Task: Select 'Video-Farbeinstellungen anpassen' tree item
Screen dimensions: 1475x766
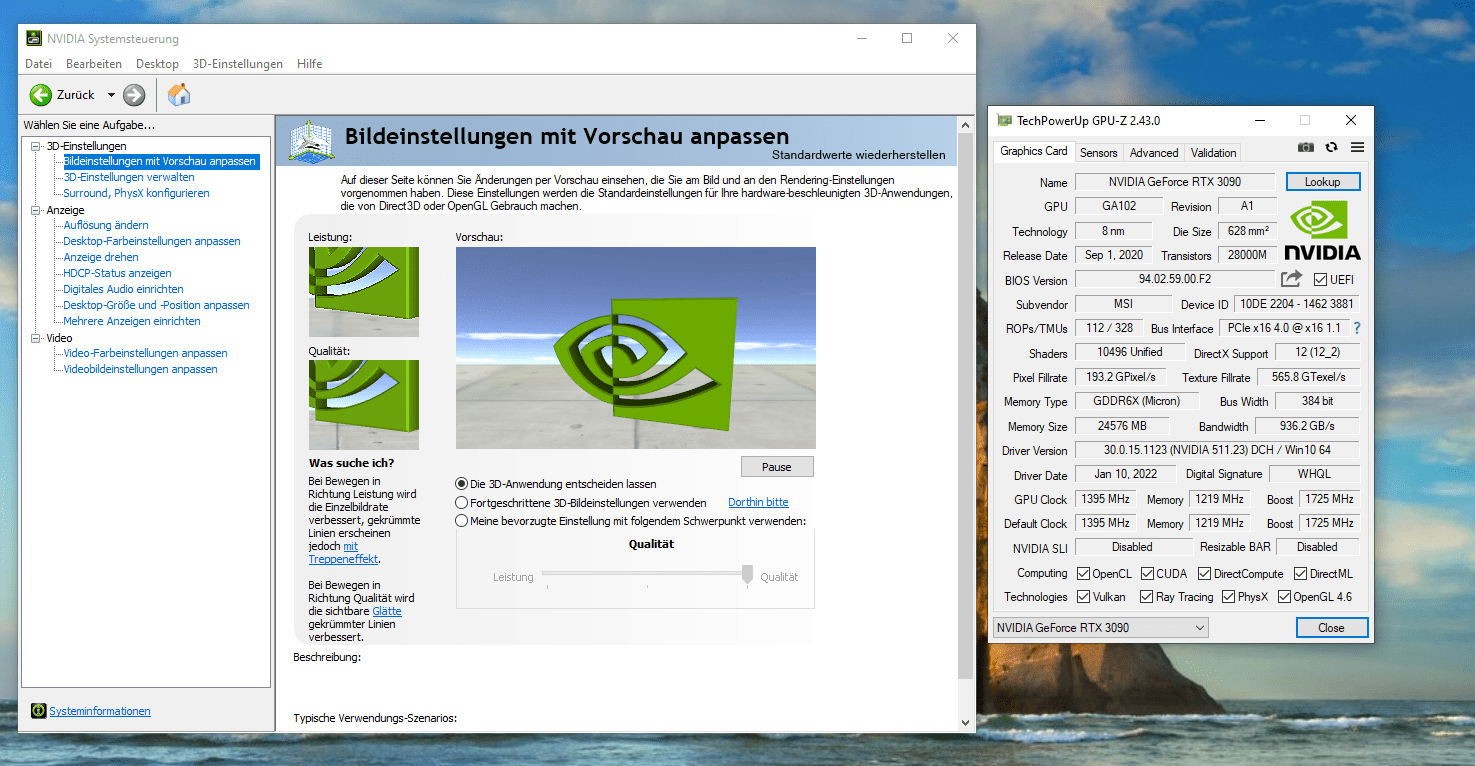Action: [145, 353]
